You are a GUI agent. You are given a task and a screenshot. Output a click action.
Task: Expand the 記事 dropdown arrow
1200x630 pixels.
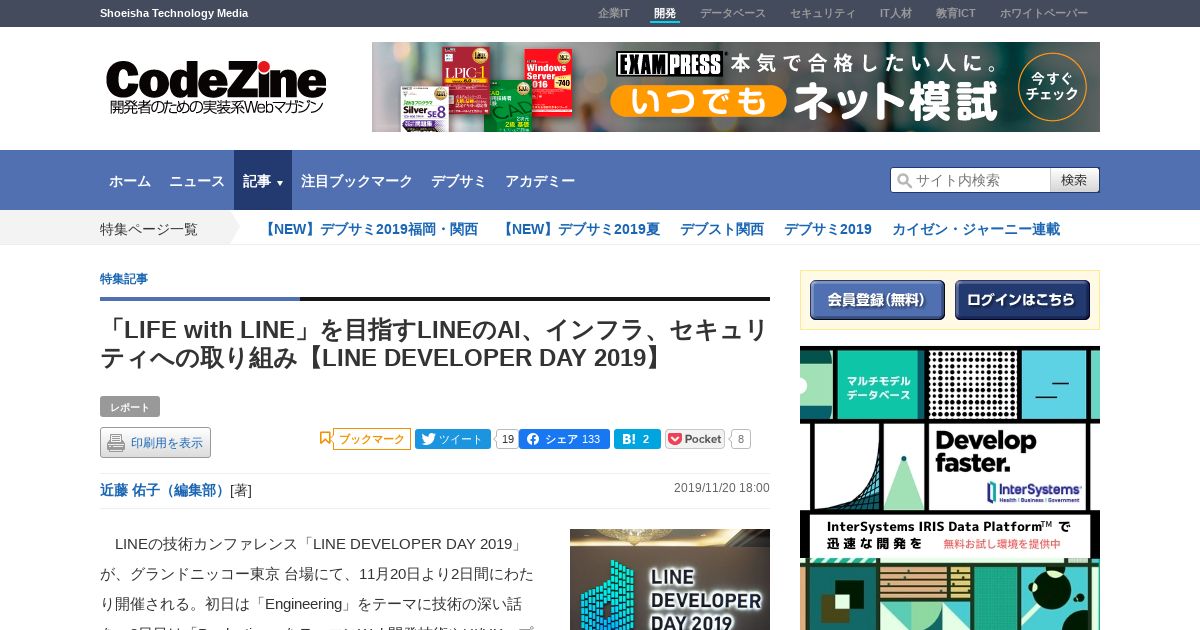280,183
